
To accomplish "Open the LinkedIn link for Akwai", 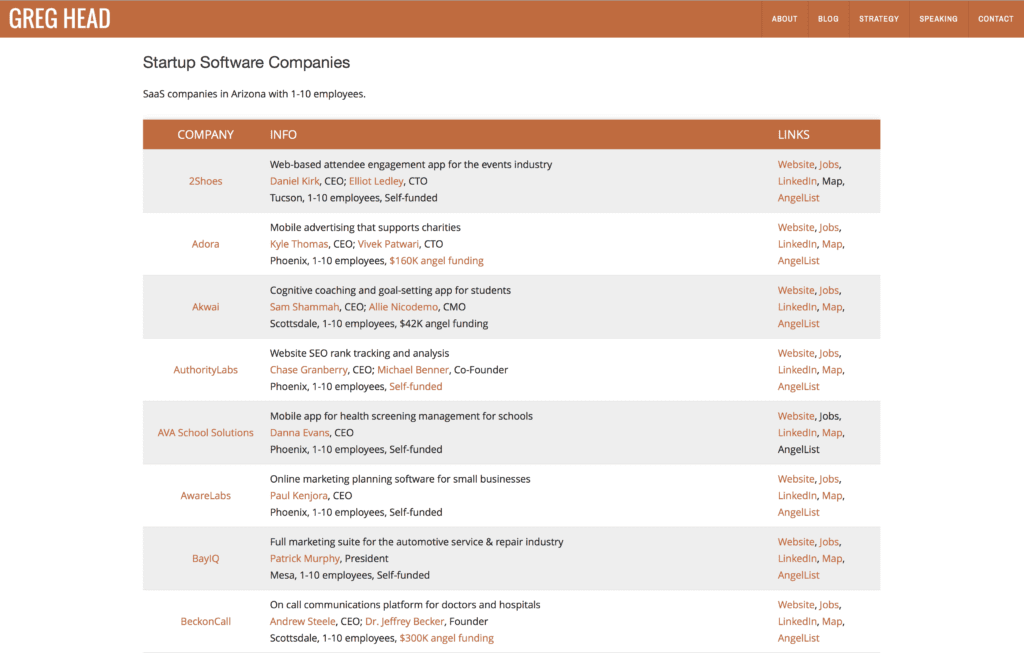I will [x=797, y=306].
